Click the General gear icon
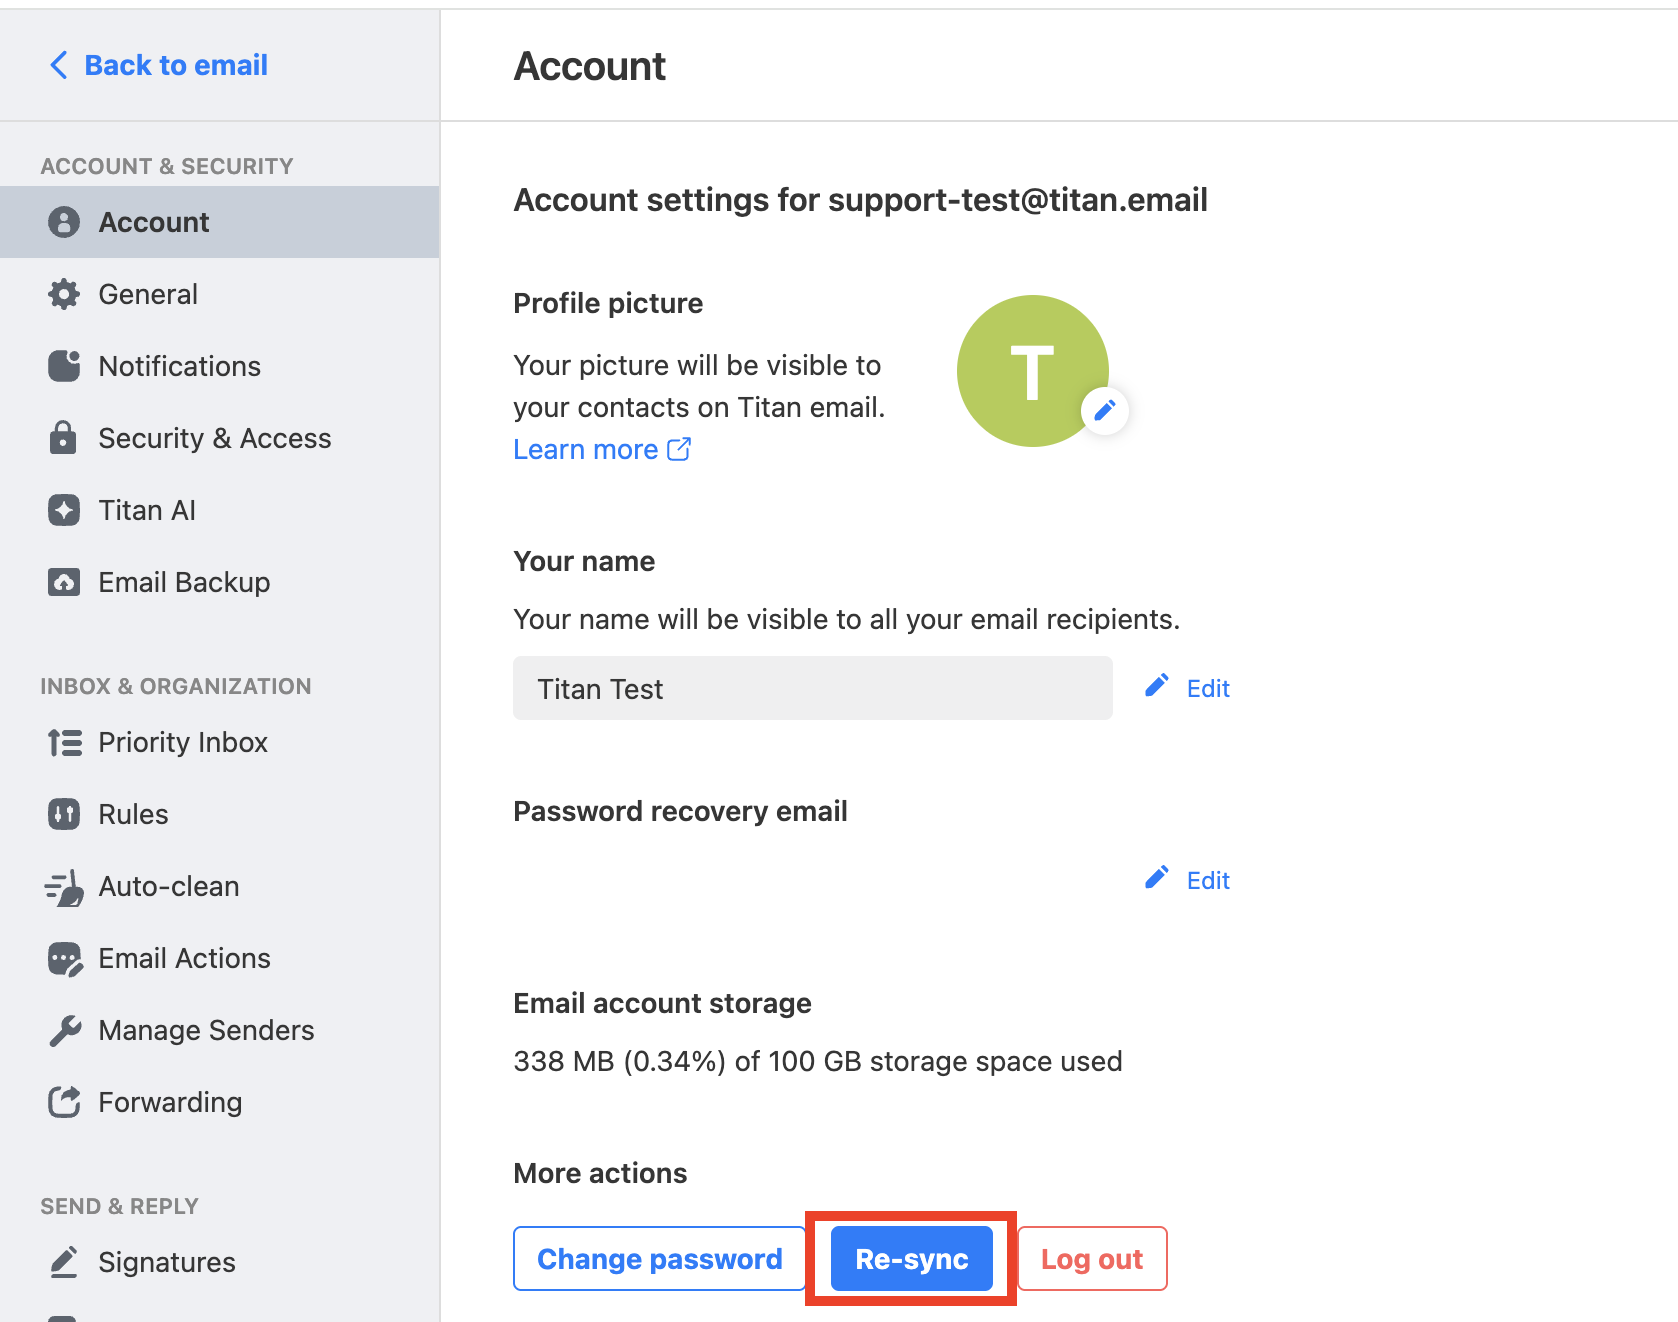This screenshot has width=1678, height=1322. click(x=64, y=294)
